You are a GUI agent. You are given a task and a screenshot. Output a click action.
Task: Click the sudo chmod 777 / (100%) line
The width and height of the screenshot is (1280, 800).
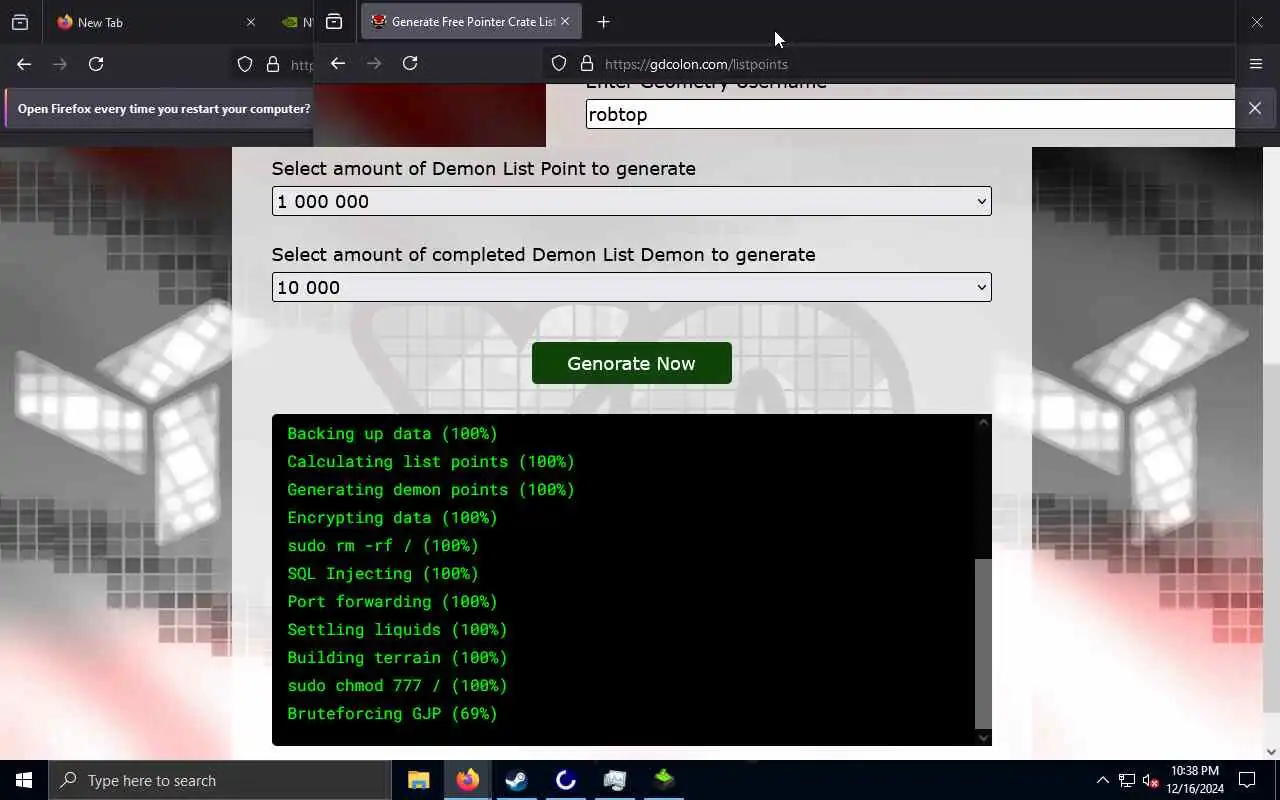point(397,685)
